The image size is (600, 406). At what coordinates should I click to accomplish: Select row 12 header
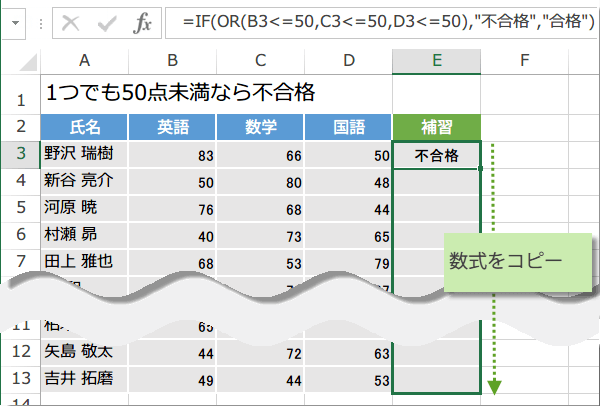[x=21, y=352]
